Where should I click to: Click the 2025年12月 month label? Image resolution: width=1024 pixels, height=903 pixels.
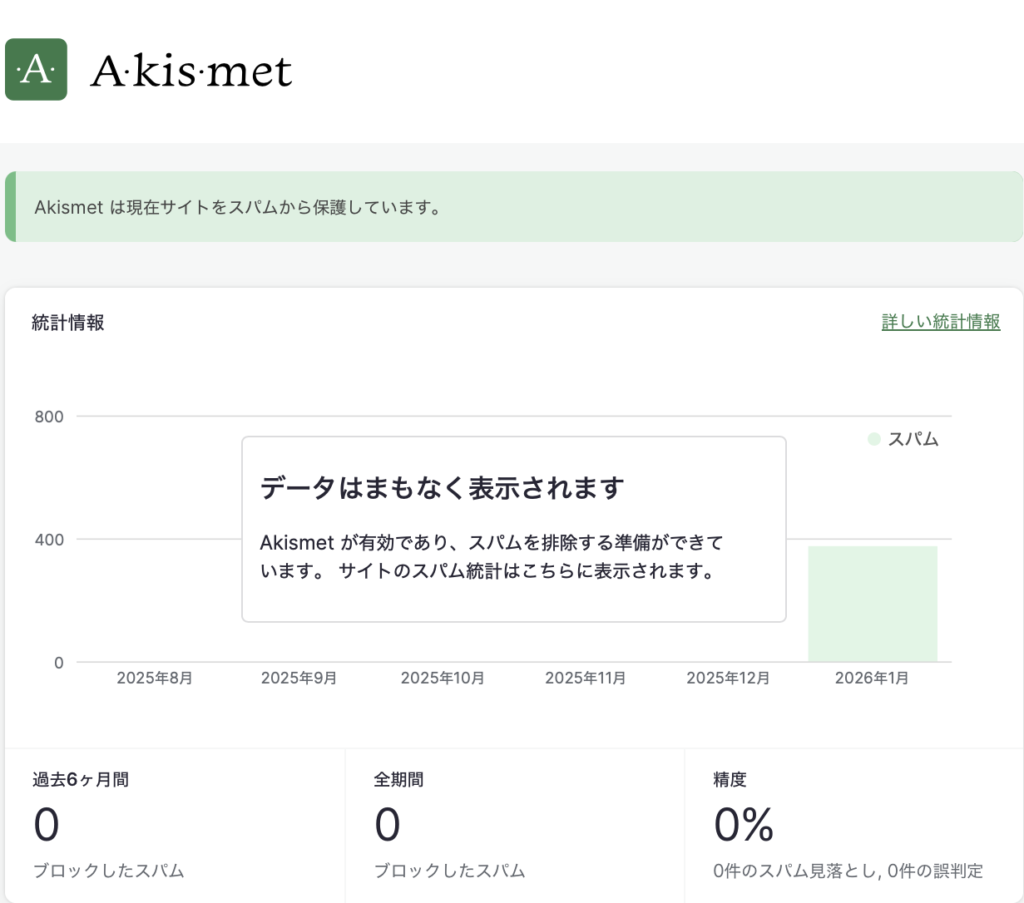click(729, 678)
